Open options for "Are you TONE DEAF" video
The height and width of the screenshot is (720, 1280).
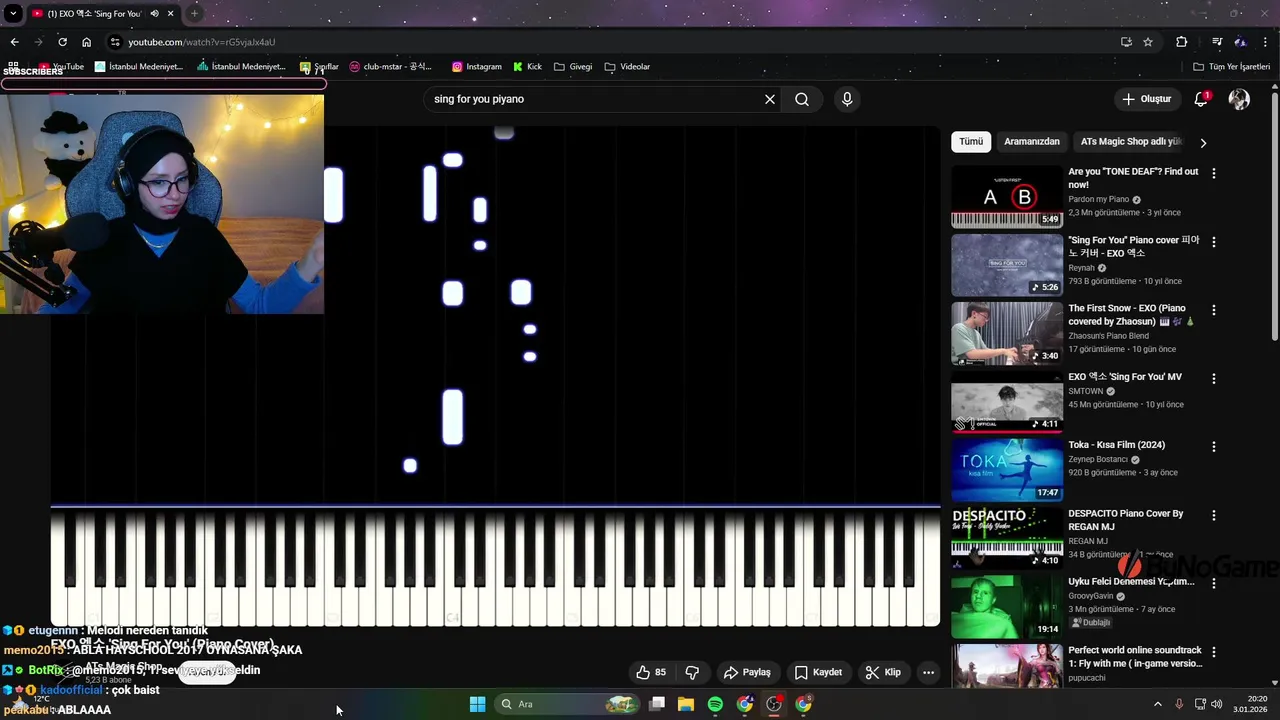coord(1214,173)
